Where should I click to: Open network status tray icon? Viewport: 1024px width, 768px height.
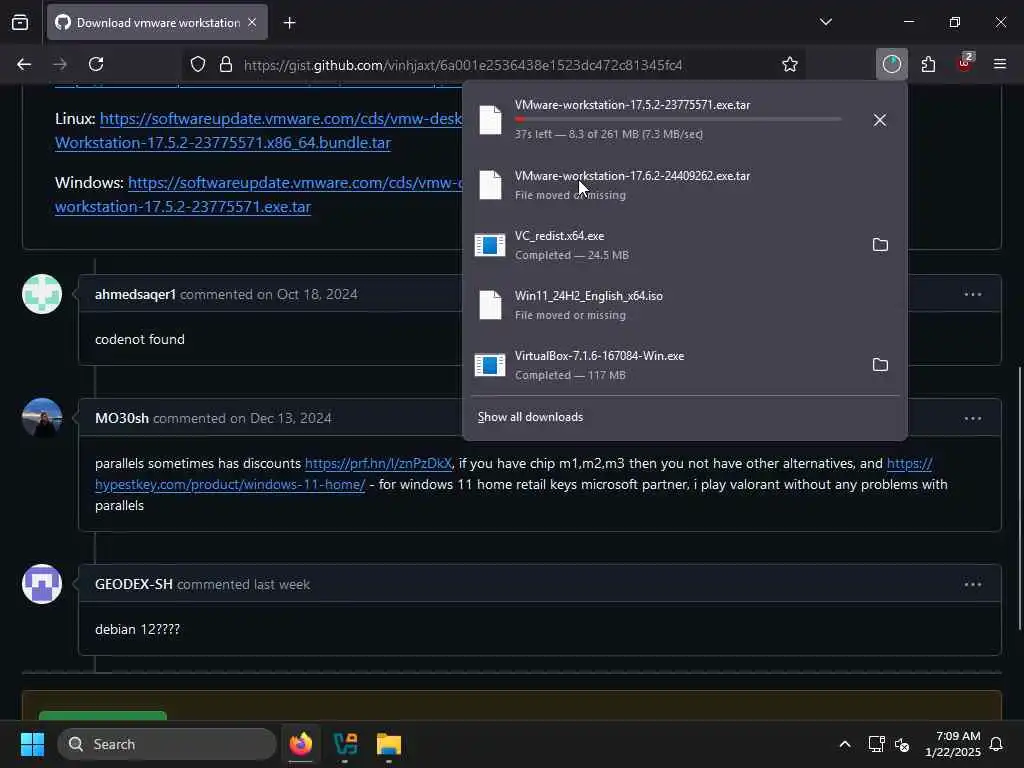click(876, 744)
